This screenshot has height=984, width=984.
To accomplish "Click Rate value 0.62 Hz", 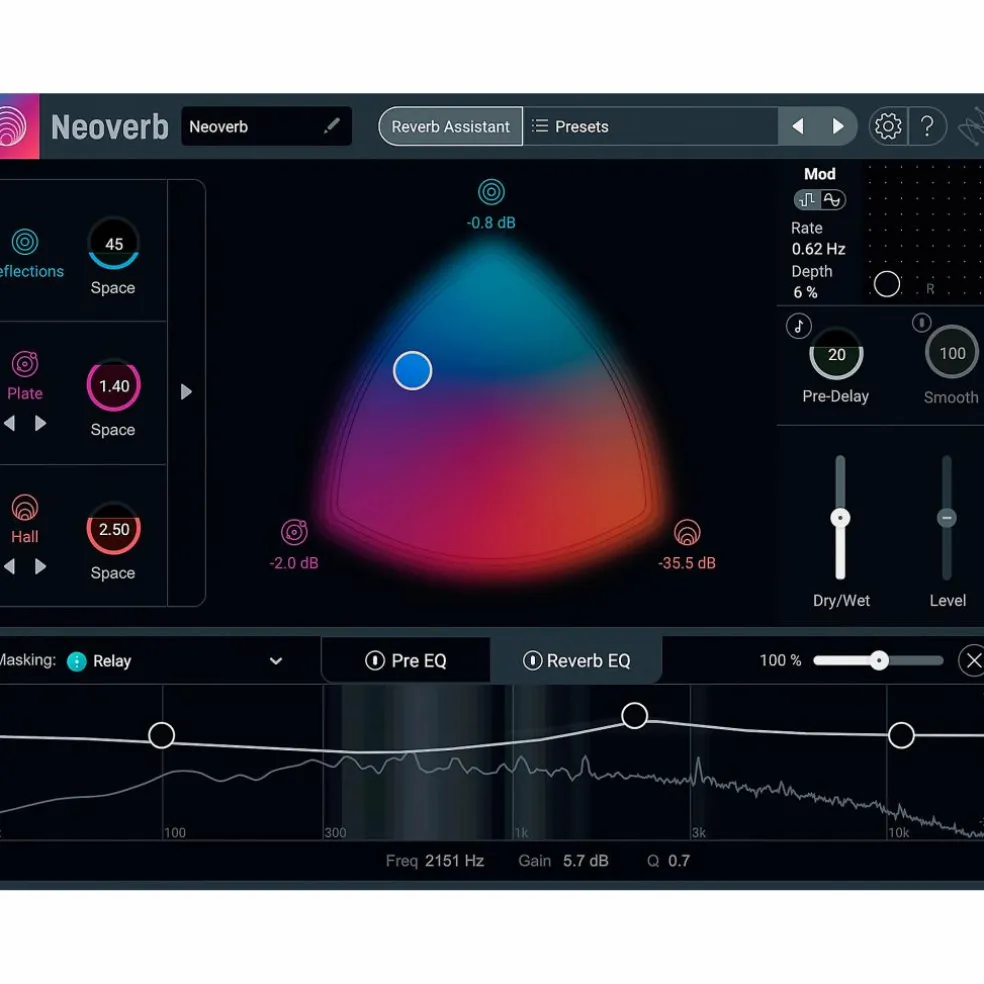I will (818, 249).
